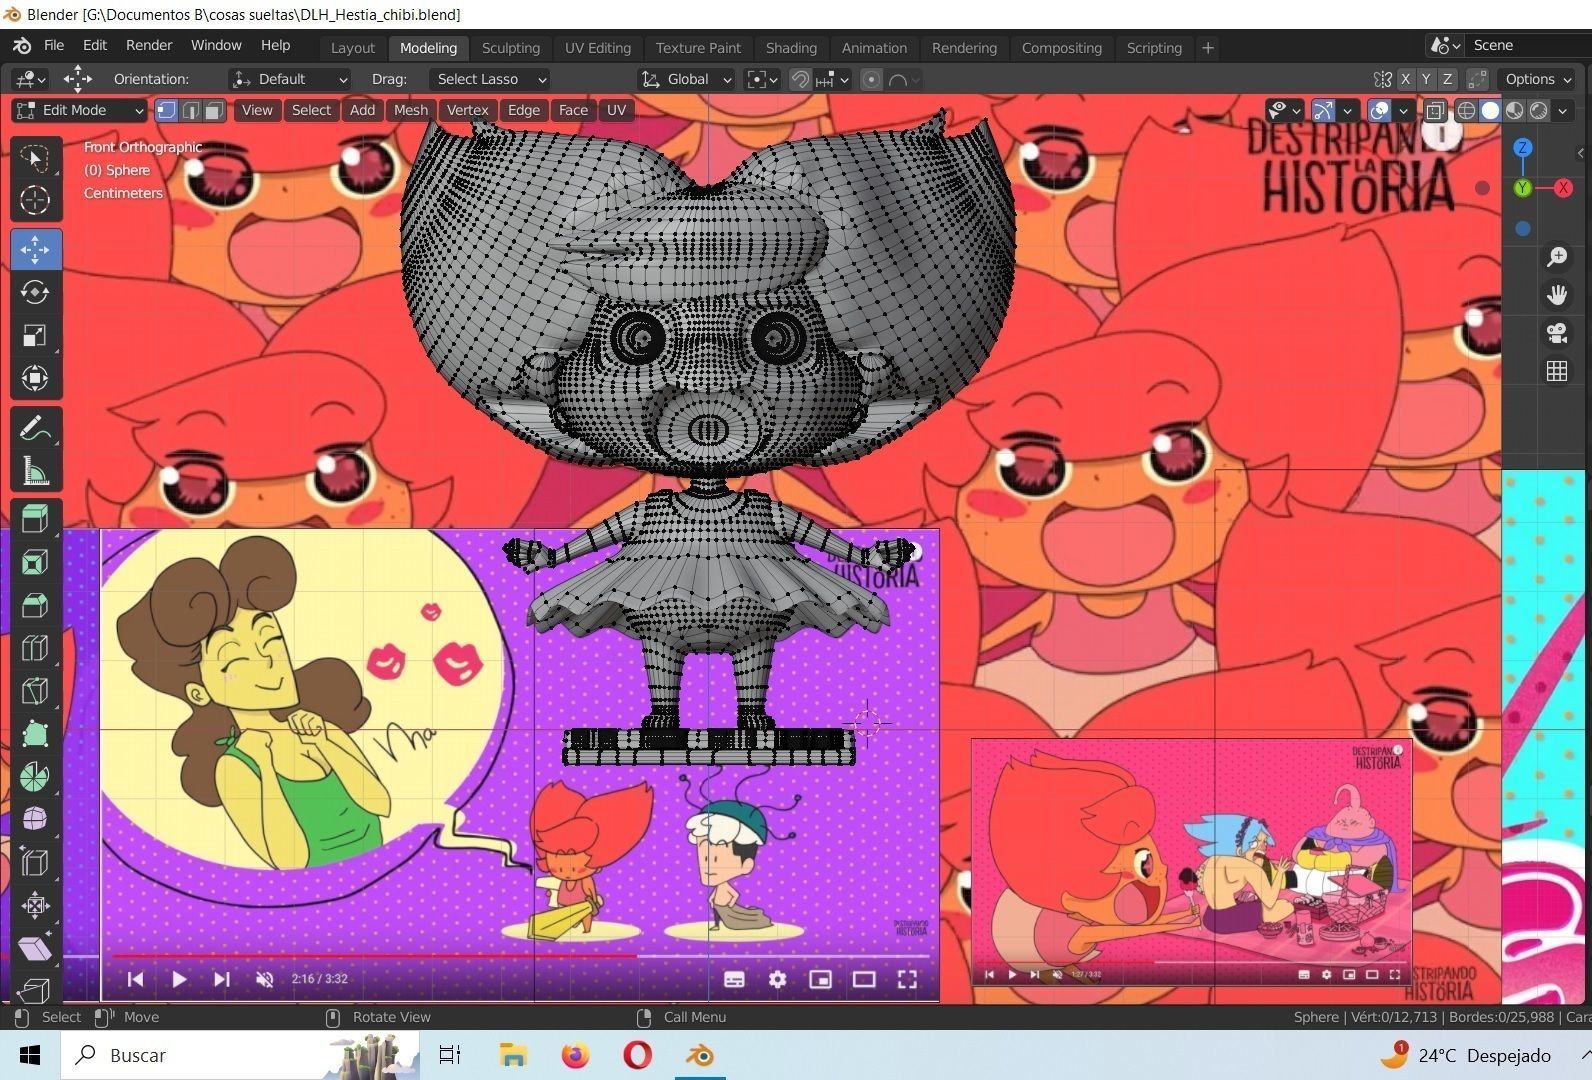
Task: Select the Move tool
Action: click(36, 249)
